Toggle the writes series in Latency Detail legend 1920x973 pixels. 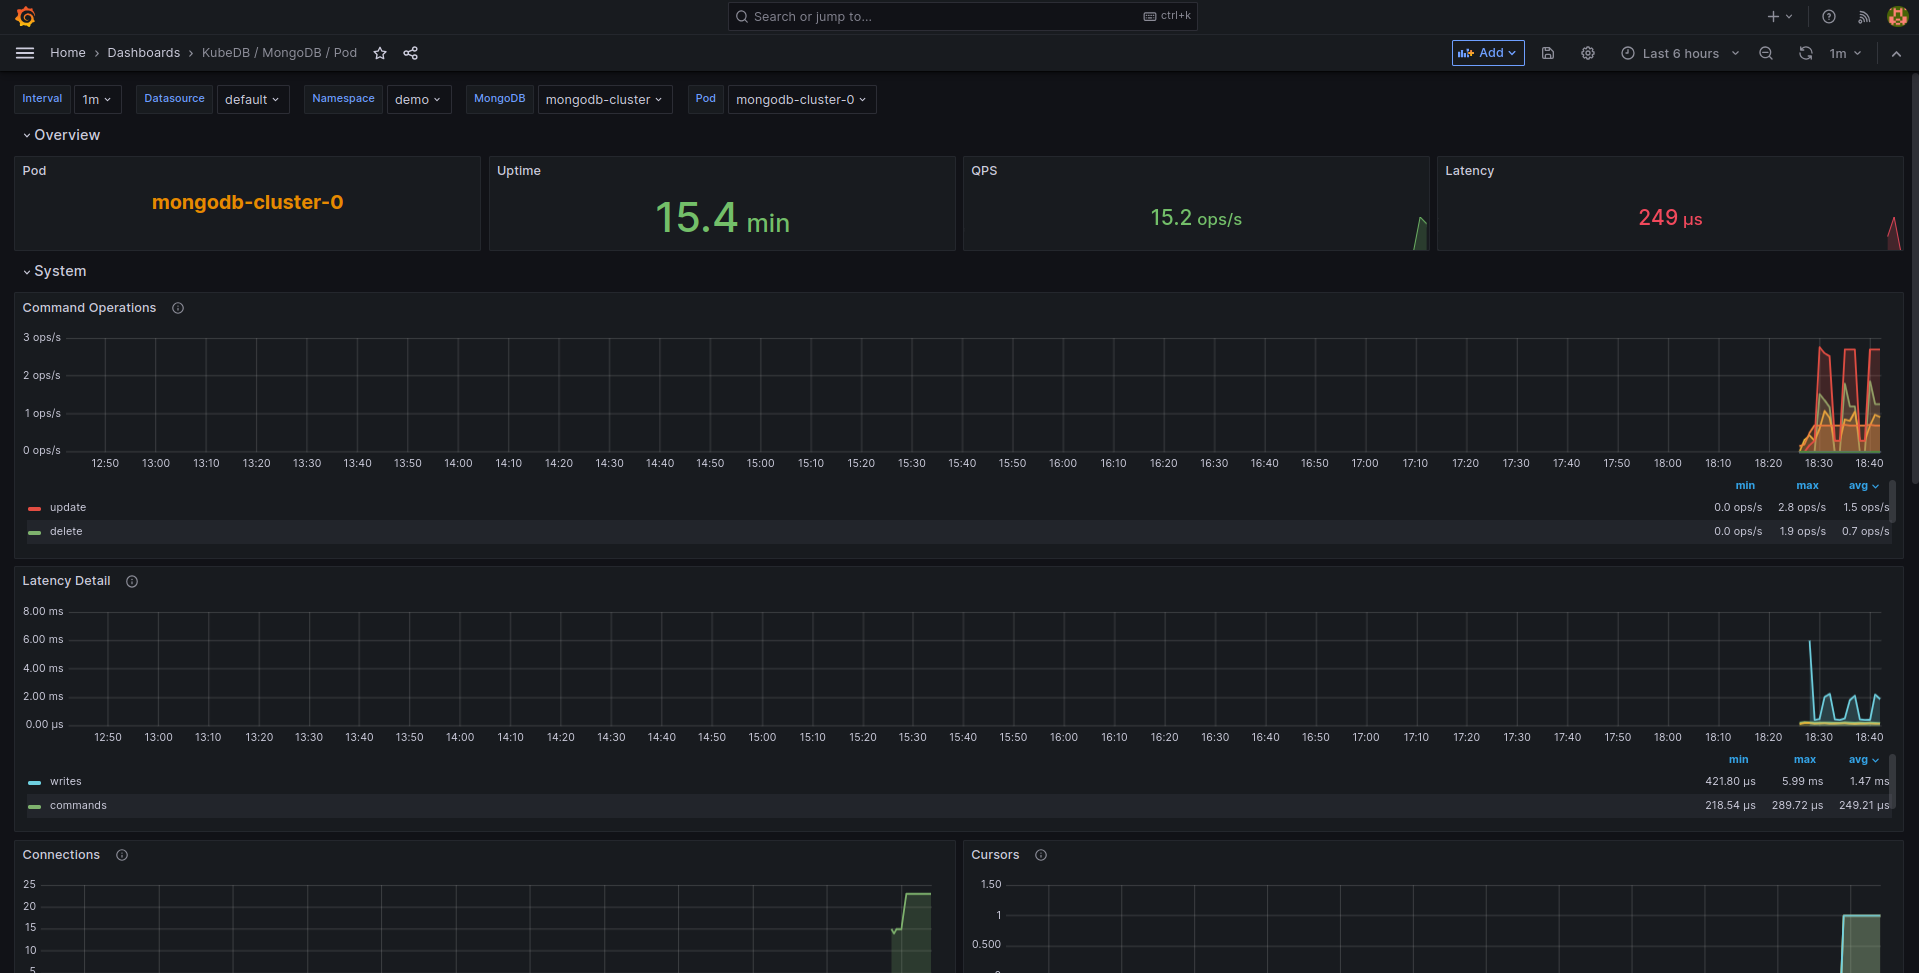pyautogui.click(x=66, y=781)
